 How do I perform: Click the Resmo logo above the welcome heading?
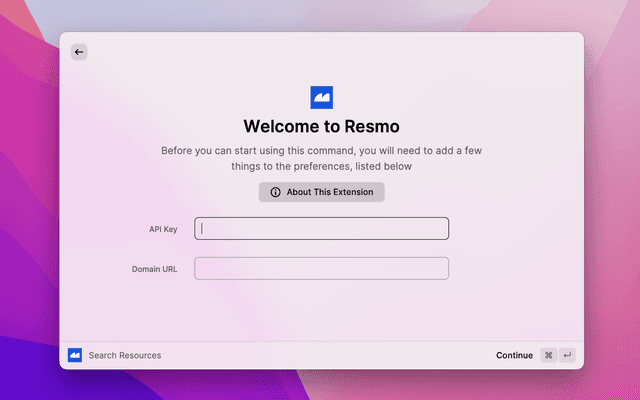point(322,97)
